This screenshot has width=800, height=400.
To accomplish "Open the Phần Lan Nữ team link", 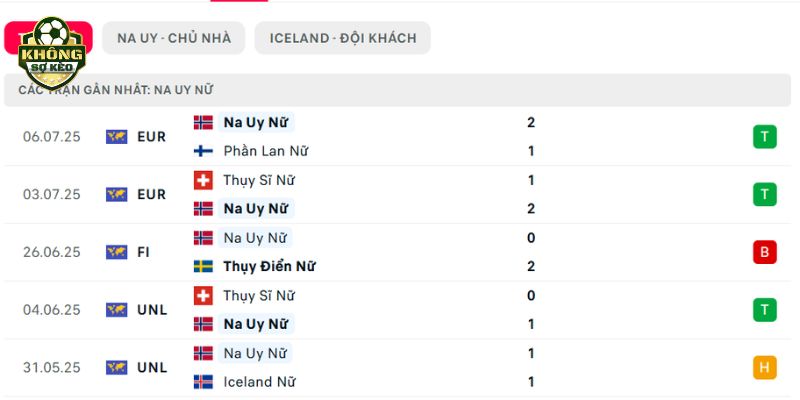I will [265, 151].
